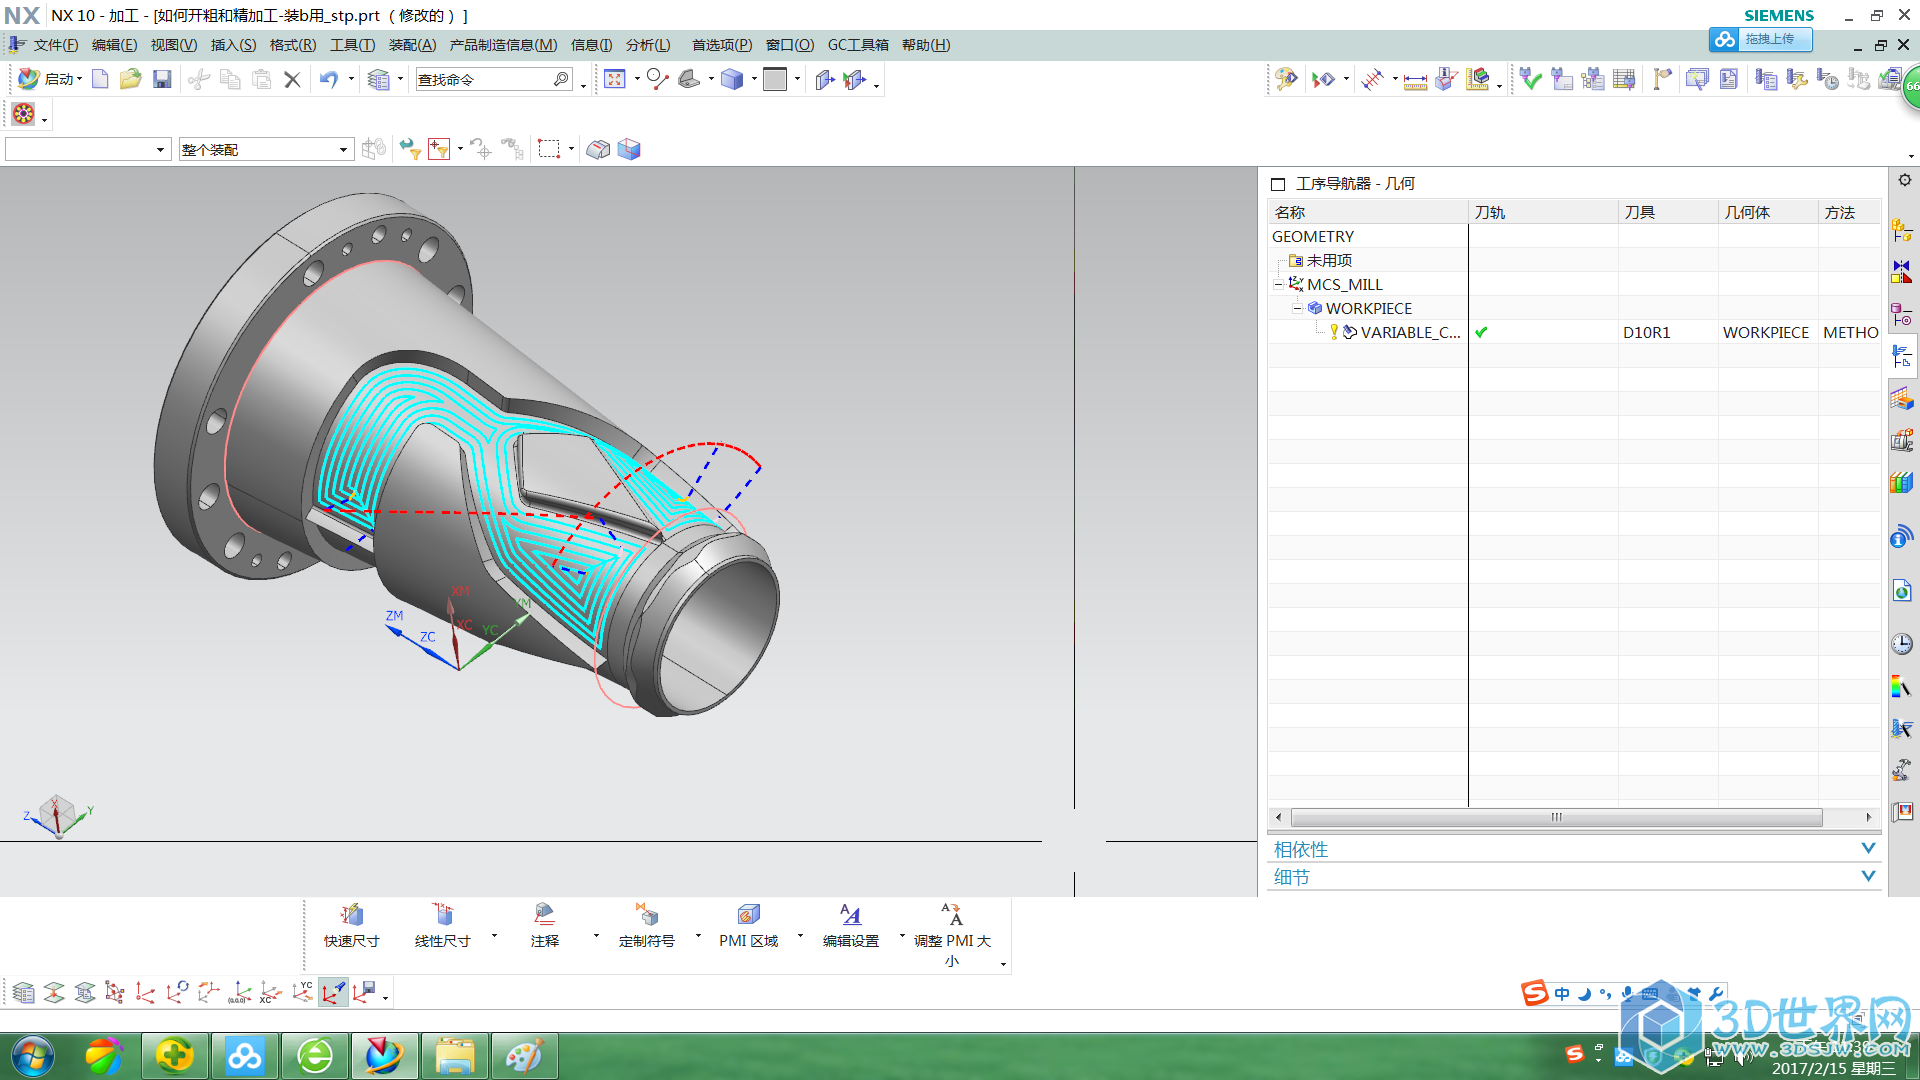Image resolution: width=1920 pixels, height=1080 pixels.
Task: Click the 查找命令 search field
Action: [x=494, y=80]
